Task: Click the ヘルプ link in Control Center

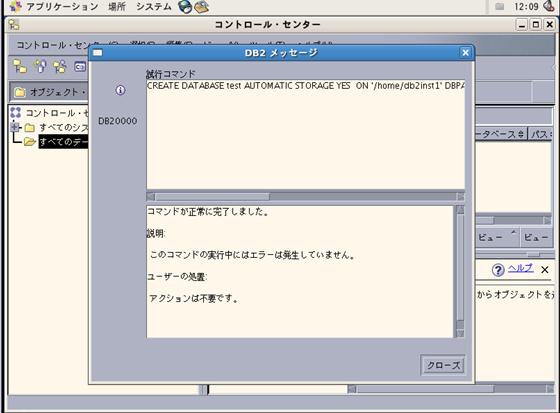Action: pos(521,268)
